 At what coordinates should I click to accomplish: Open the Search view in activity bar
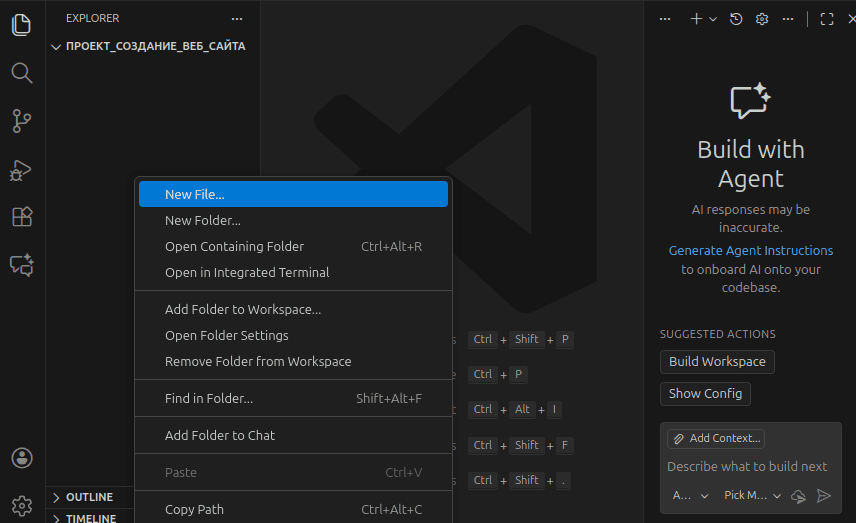[x=21, y=73]
